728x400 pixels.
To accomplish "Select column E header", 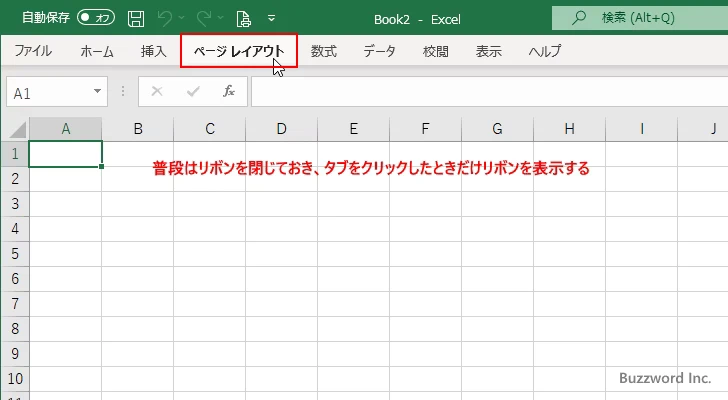I will 353,129.
